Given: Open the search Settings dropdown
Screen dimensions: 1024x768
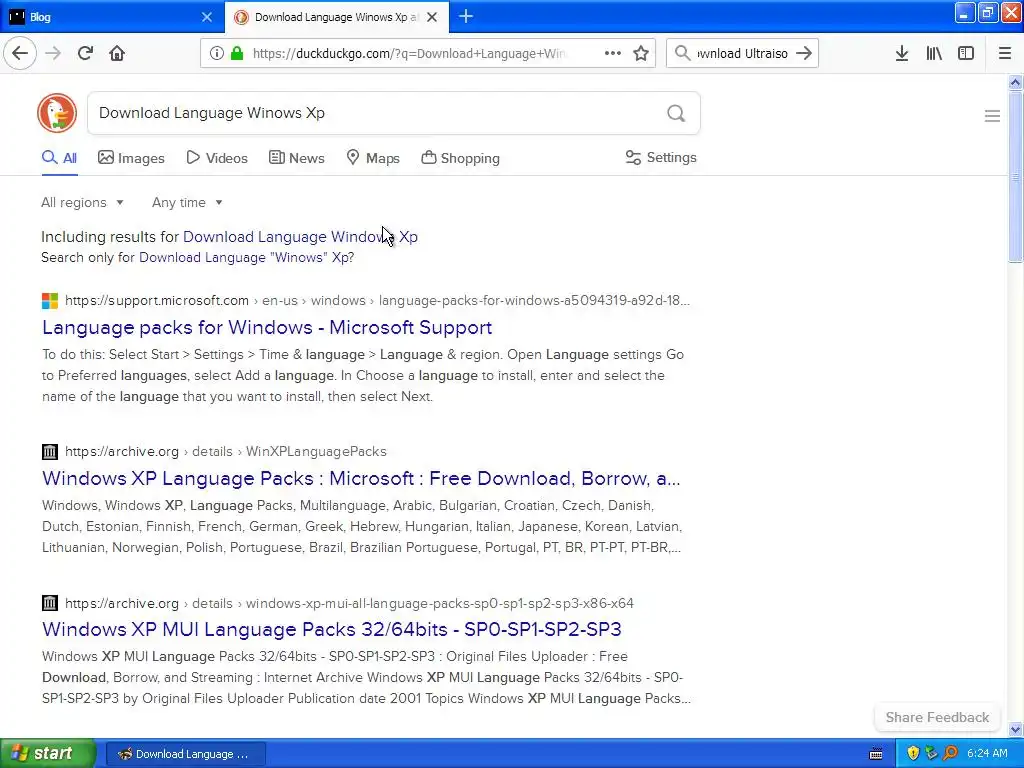Looking at the screenshot, I should pos(661,157).
